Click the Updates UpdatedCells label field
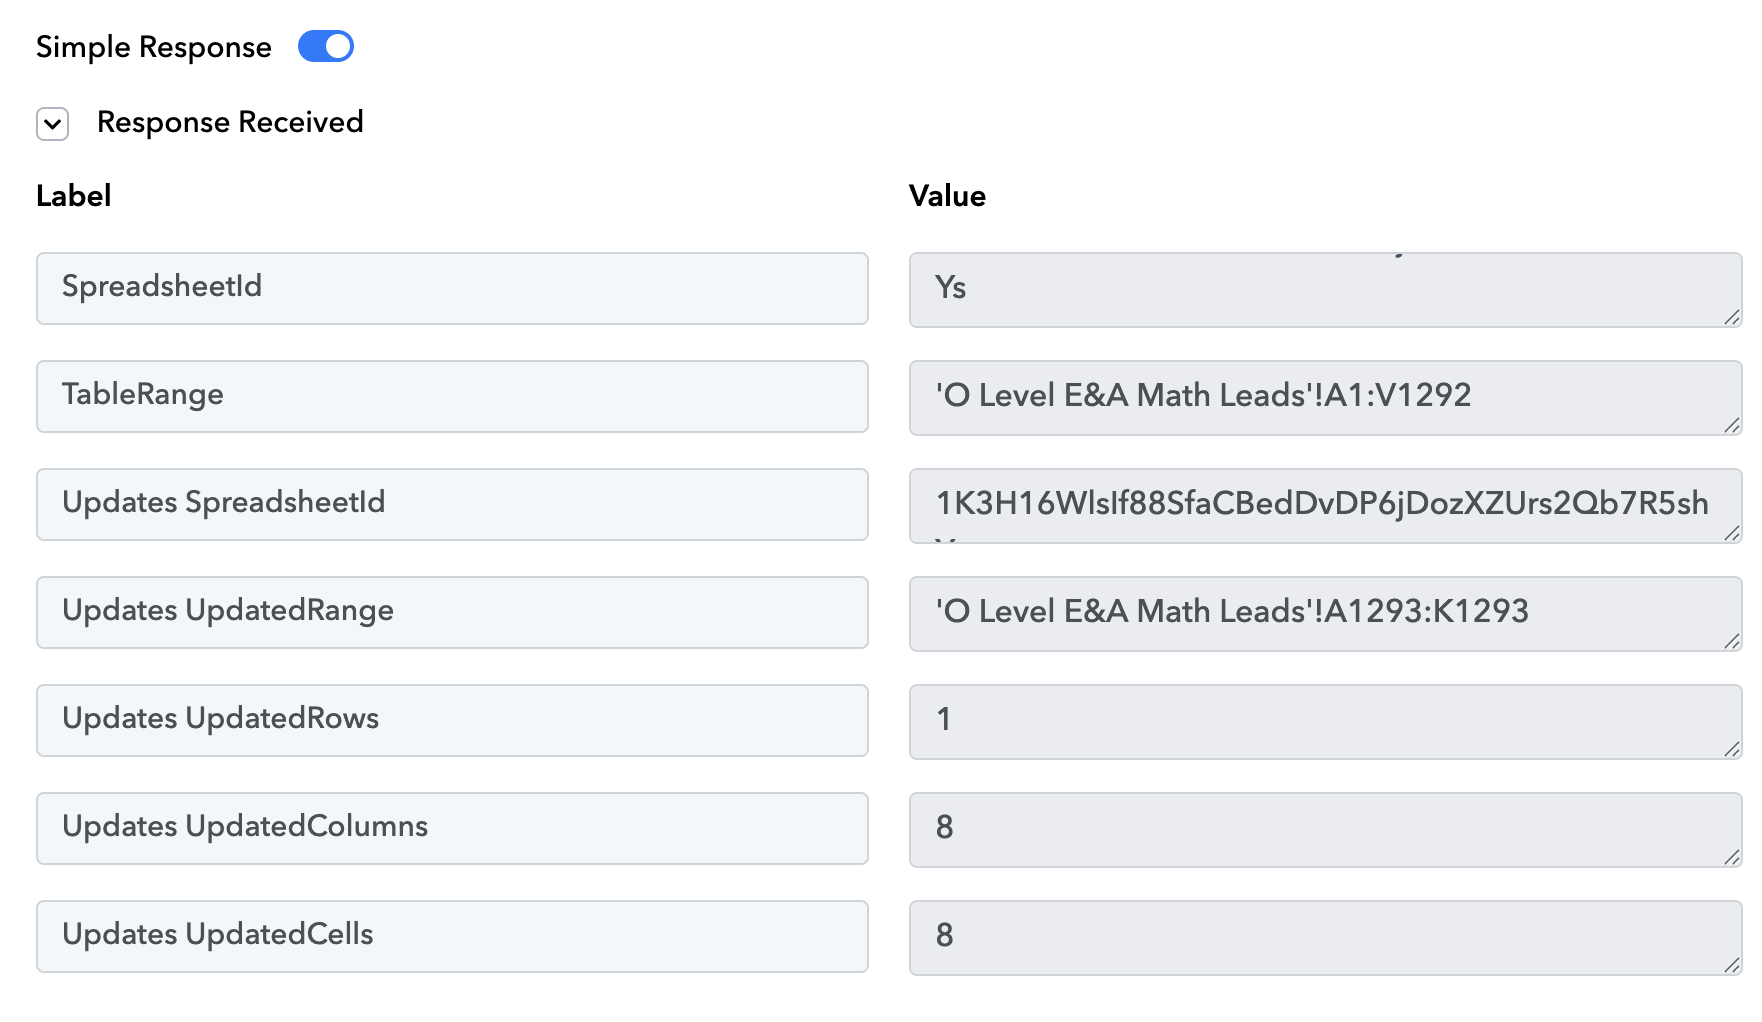 click(452, 936)
